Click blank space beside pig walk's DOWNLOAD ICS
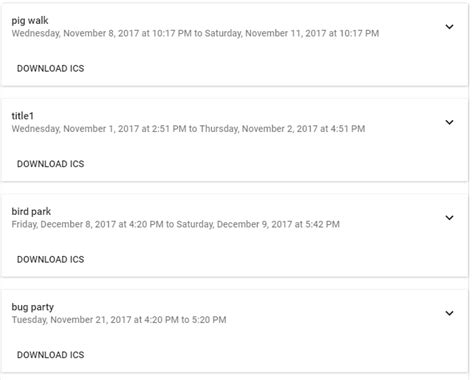The width and height of the screenshot is (474, 380). pos(267,68)
